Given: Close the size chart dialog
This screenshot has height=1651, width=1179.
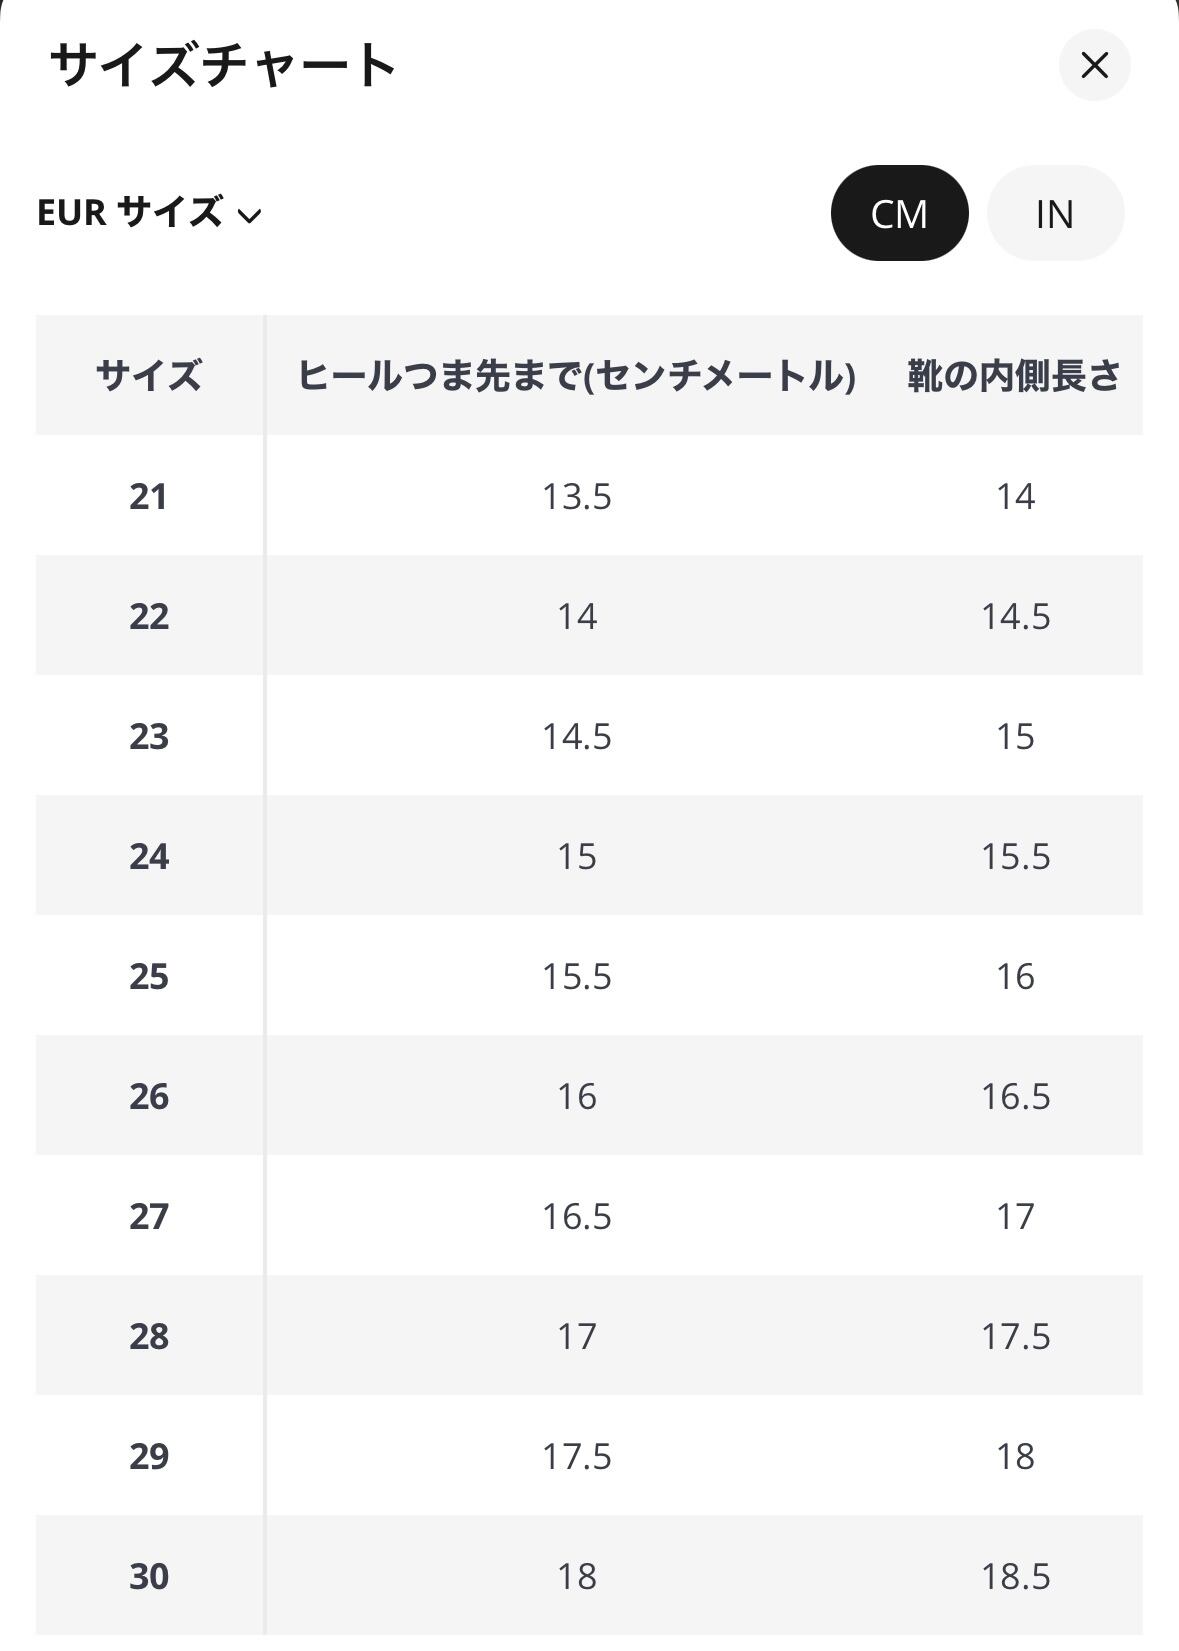Looking at the screenshot, I should [1094, 66].
